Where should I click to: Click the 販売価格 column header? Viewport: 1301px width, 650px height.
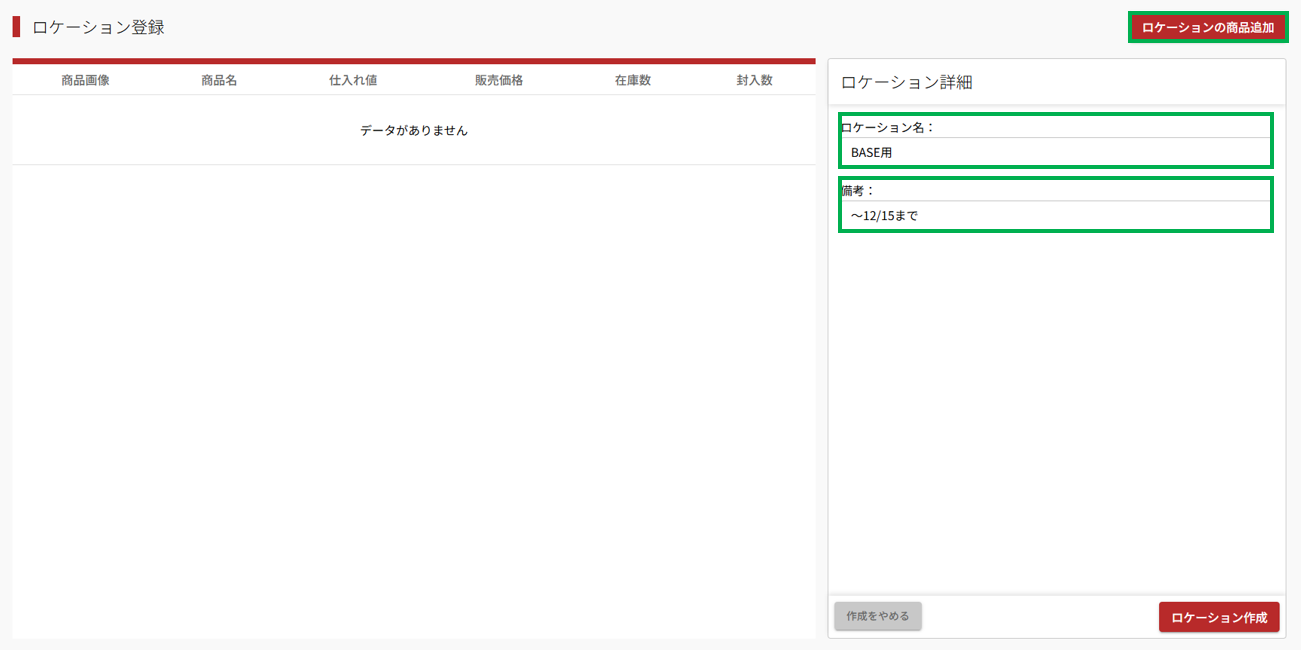pos(499,80)
